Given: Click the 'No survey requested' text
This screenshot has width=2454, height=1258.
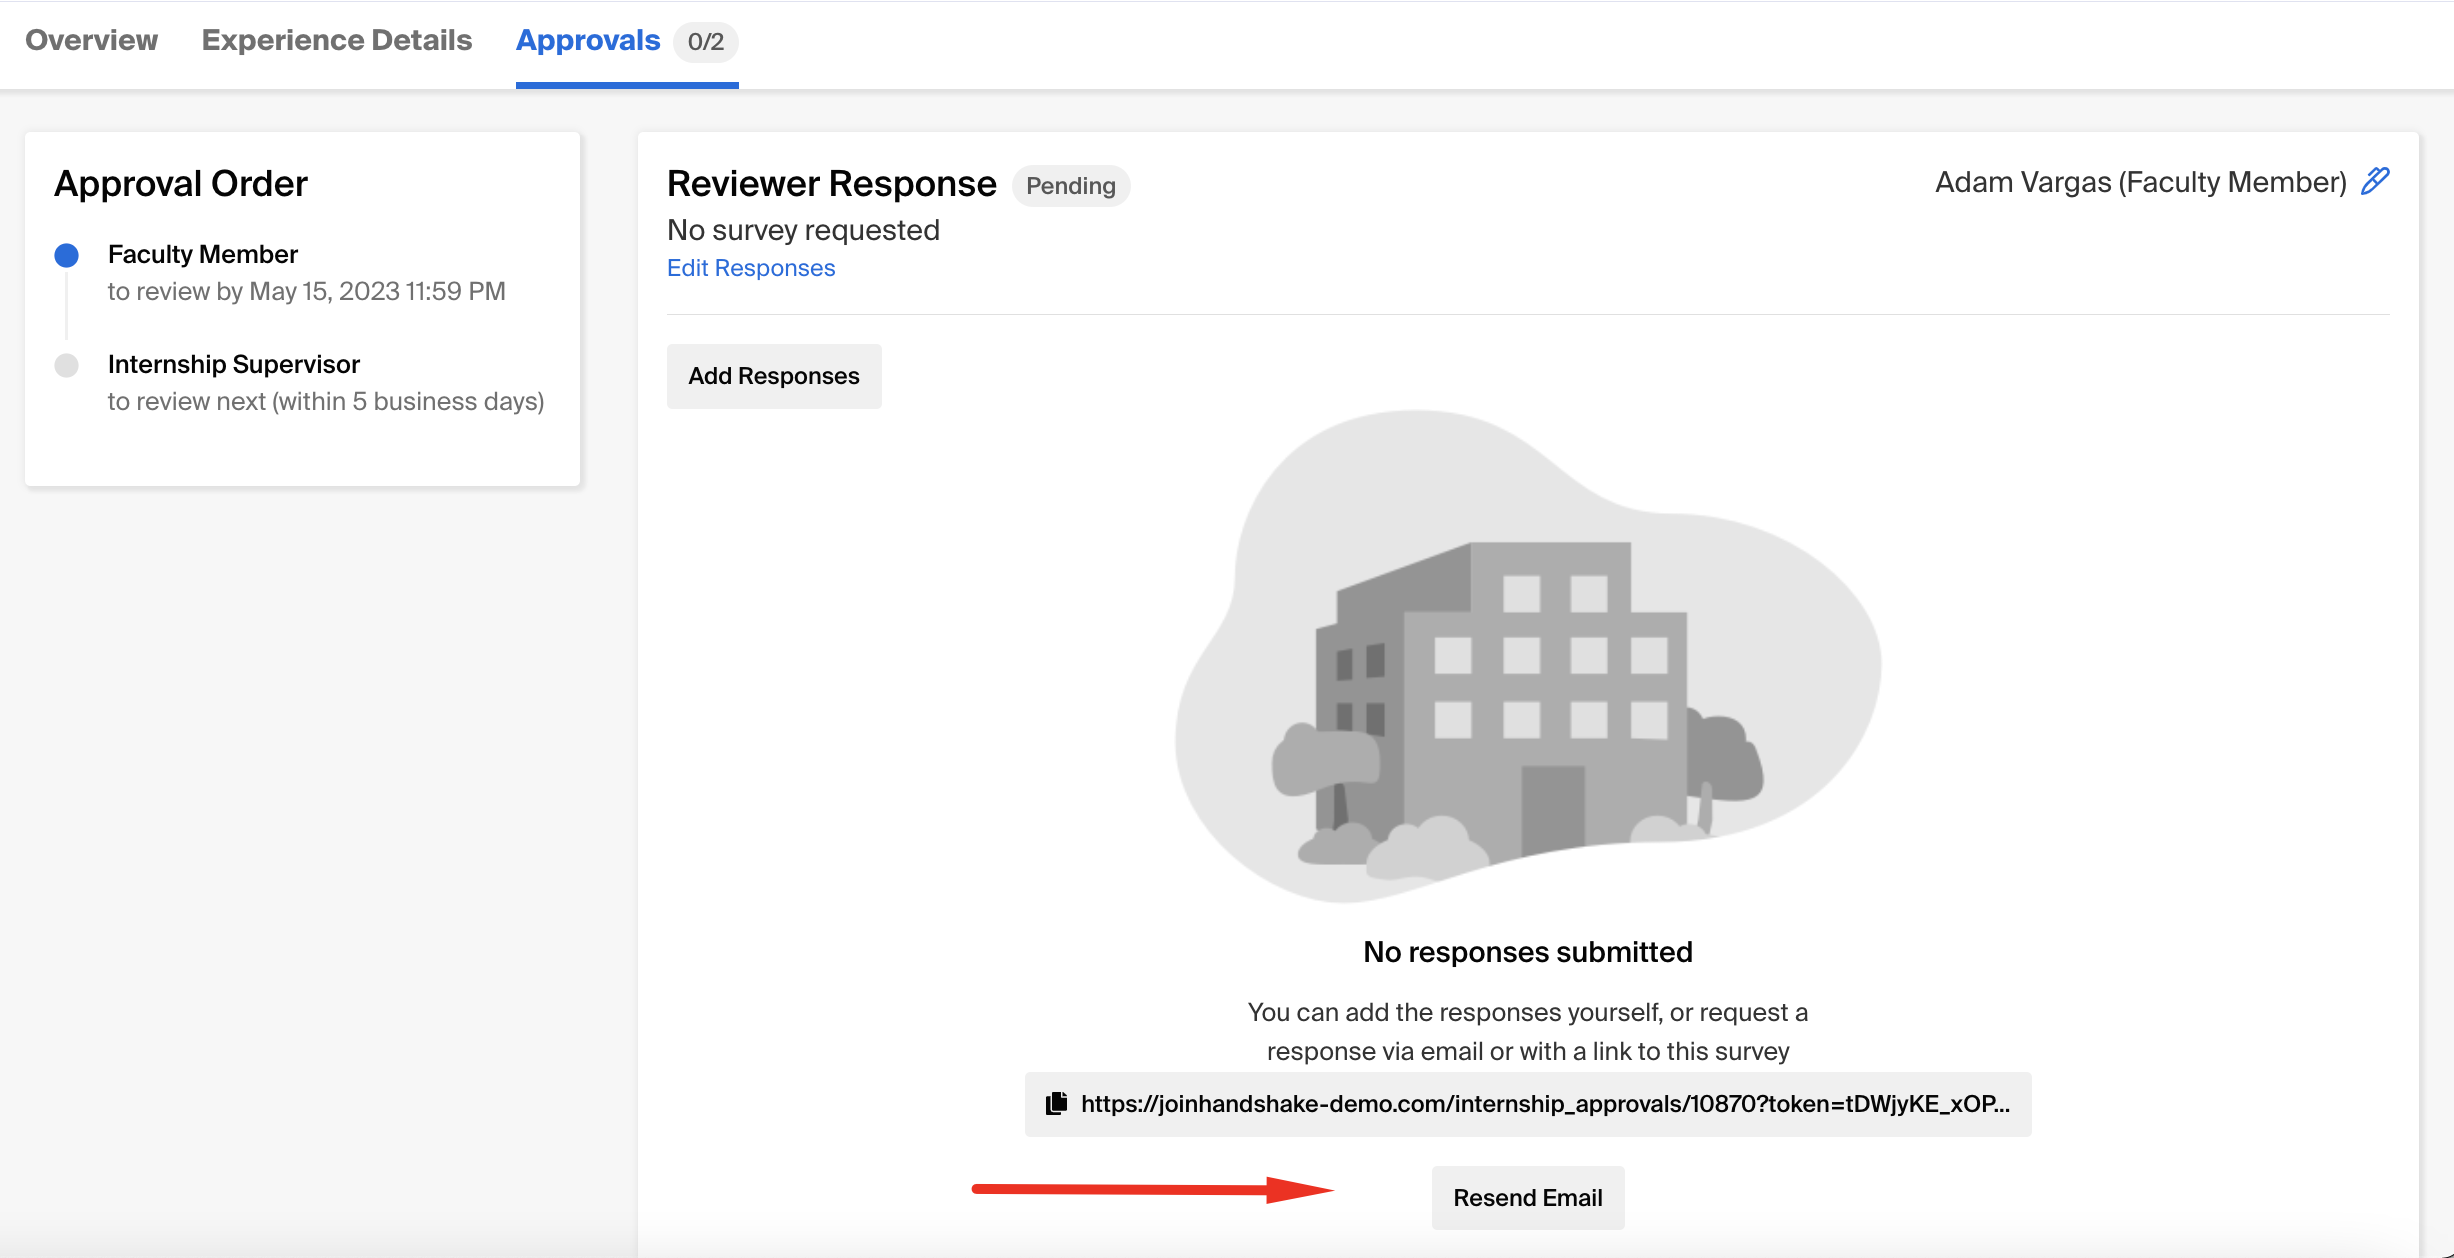Looking at the screenshot, I should (x=803, y=230).
